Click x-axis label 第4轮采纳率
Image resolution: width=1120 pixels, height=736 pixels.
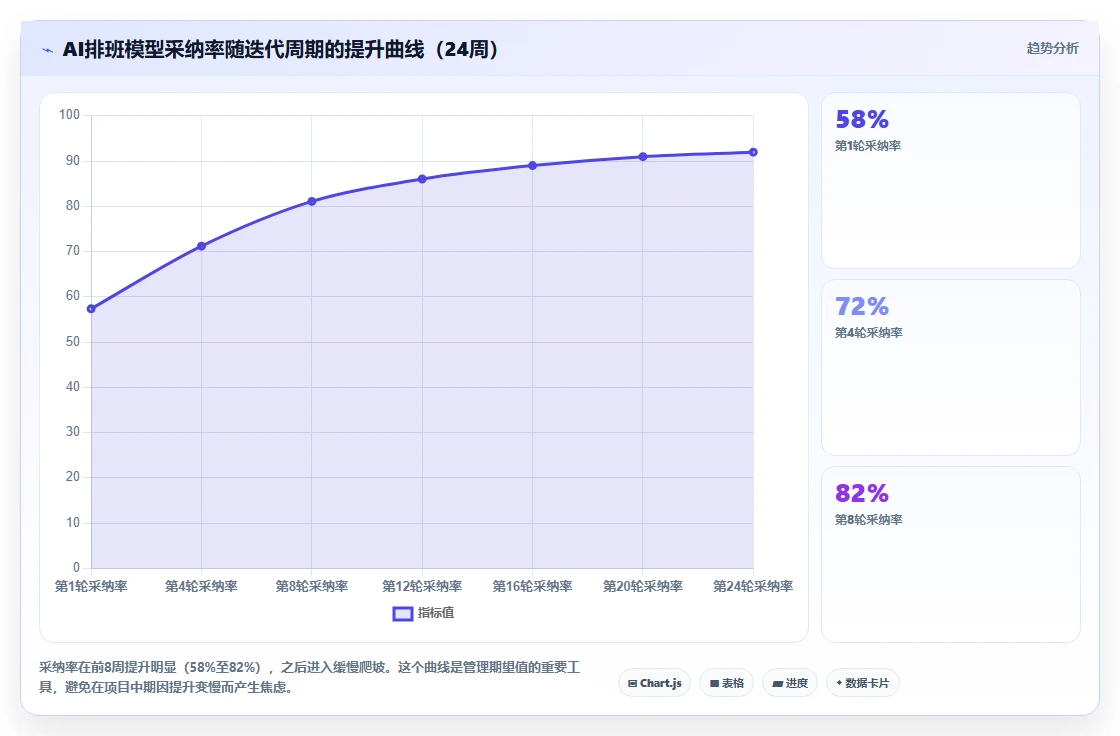pyautogui.click(x=201, y=586)
